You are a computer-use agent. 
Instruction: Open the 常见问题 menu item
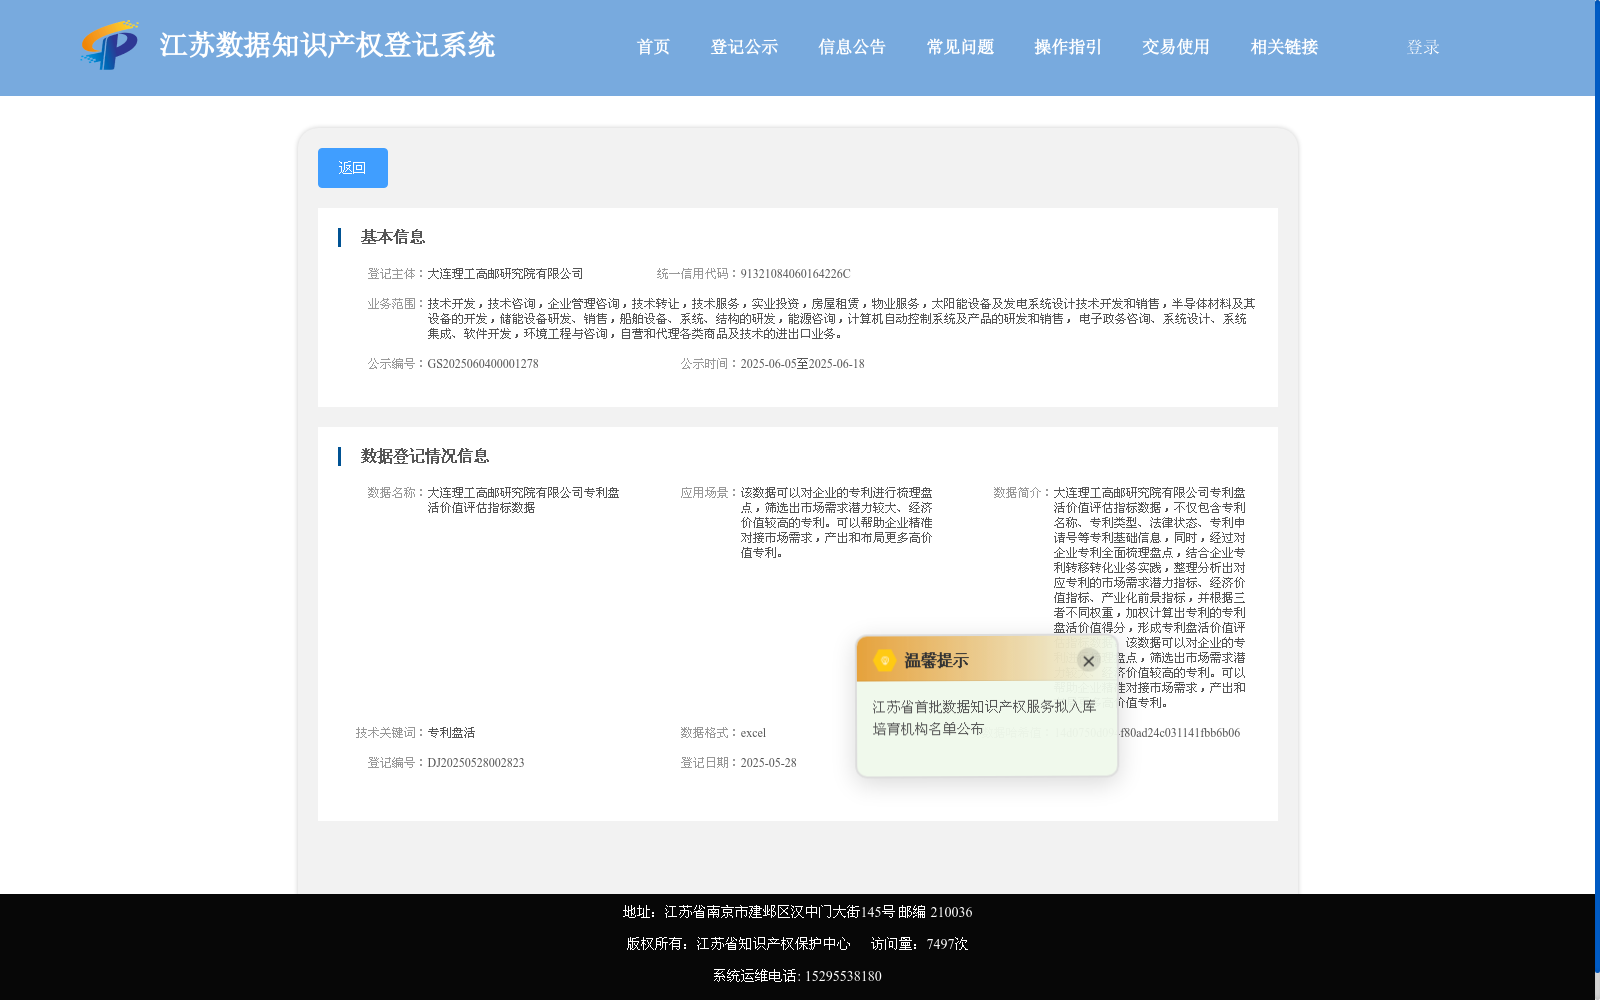click(960, 47)
